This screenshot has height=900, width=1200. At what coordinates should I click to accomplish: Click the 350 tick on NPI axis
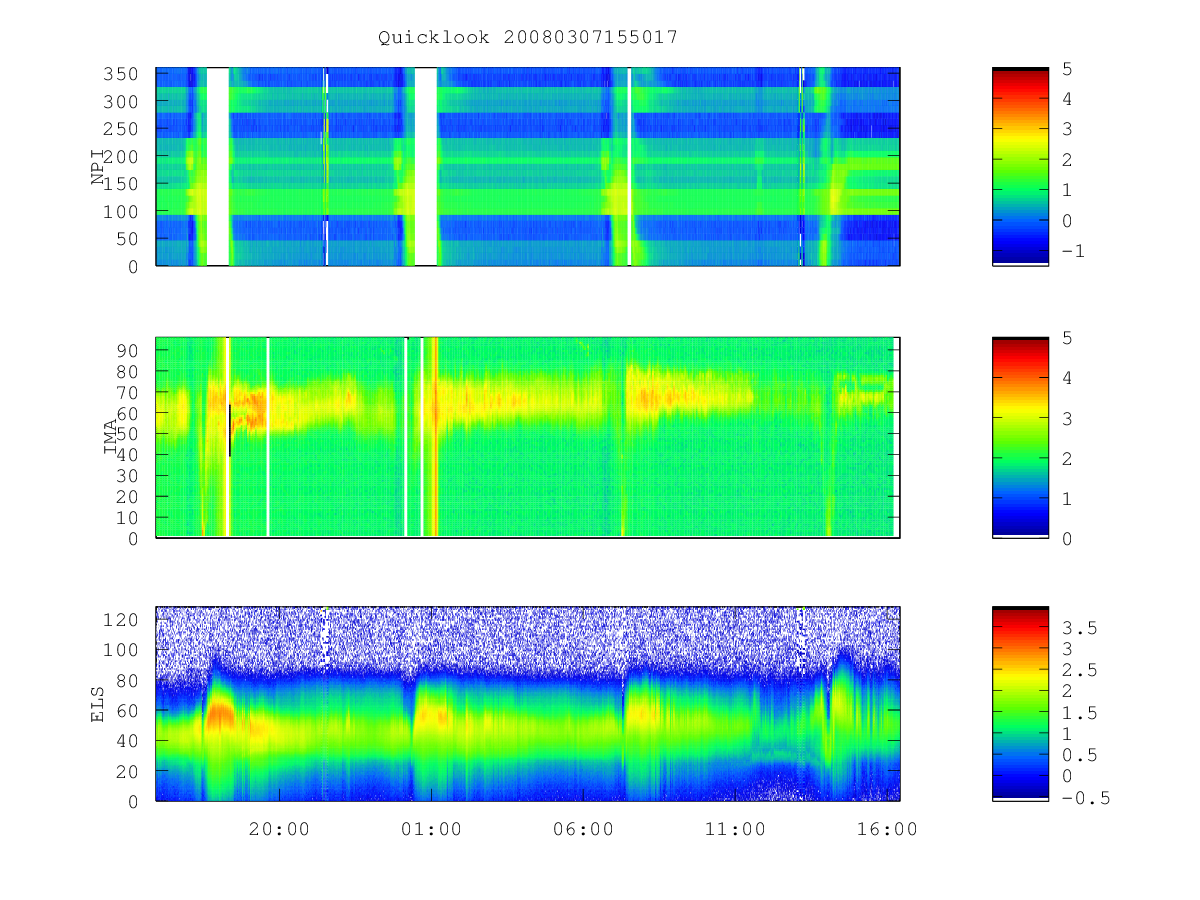[x=121, y=74]
